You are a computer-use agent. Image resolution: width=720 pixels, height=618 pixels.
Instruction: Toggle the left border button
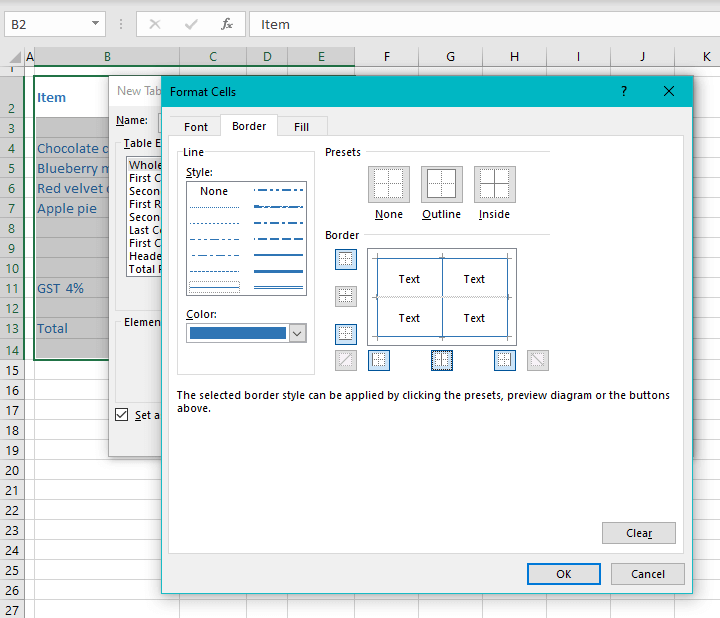pos(379,360)
